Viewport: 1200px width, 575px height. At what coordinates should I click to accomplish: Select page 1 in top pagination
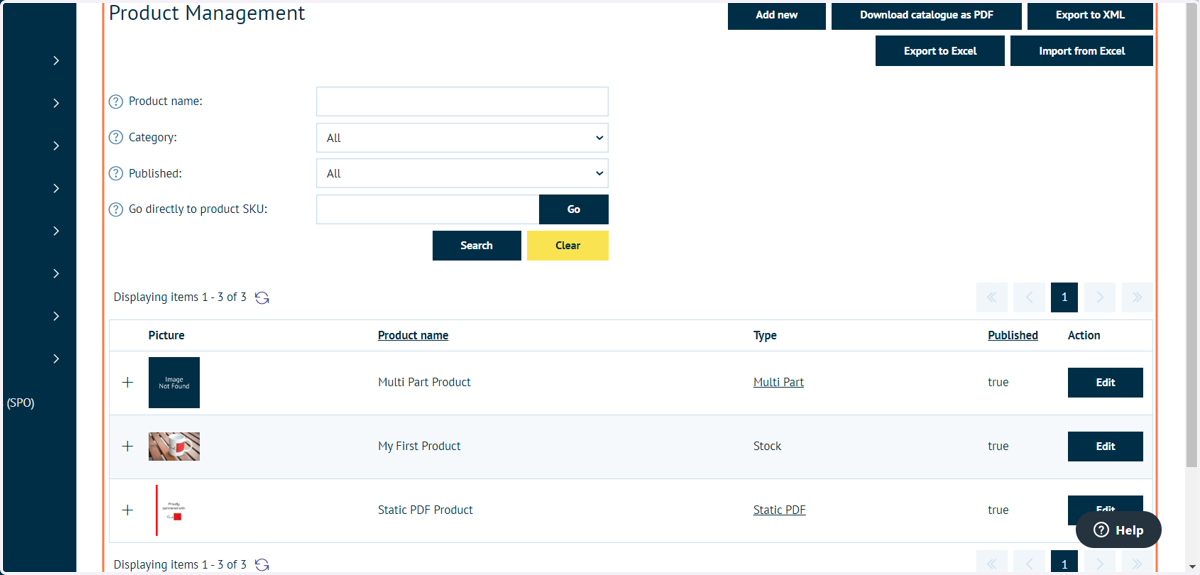(x=1064, y=297)
